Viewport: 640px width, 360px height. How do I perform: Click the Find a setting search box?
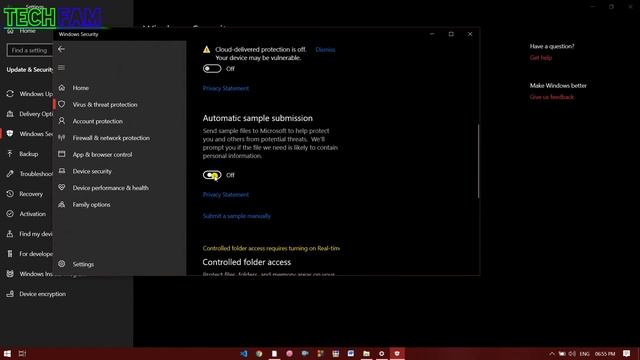pos(29,50)
